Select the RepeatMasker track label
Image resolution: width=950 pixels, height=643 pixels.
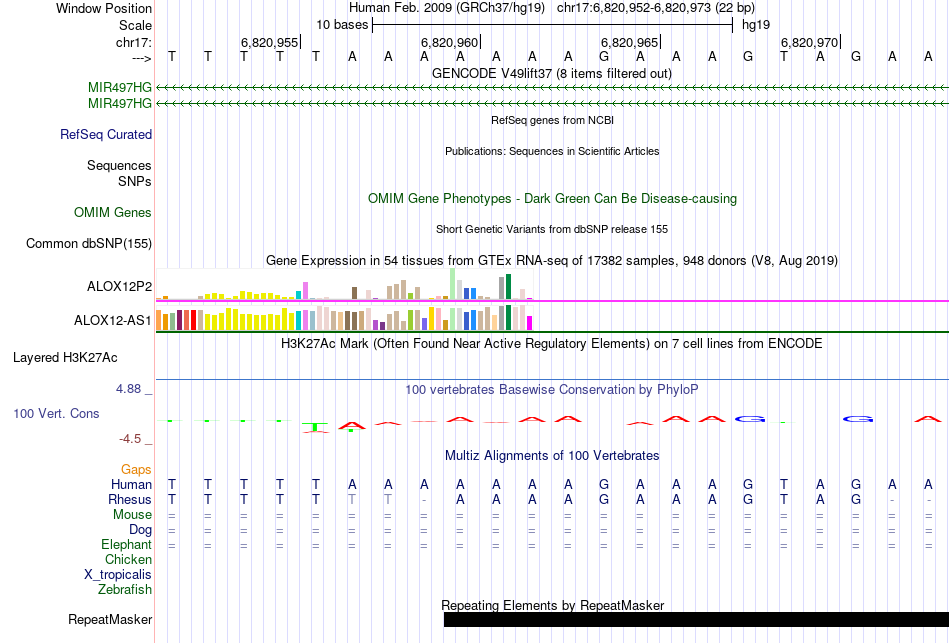[110, 619]
